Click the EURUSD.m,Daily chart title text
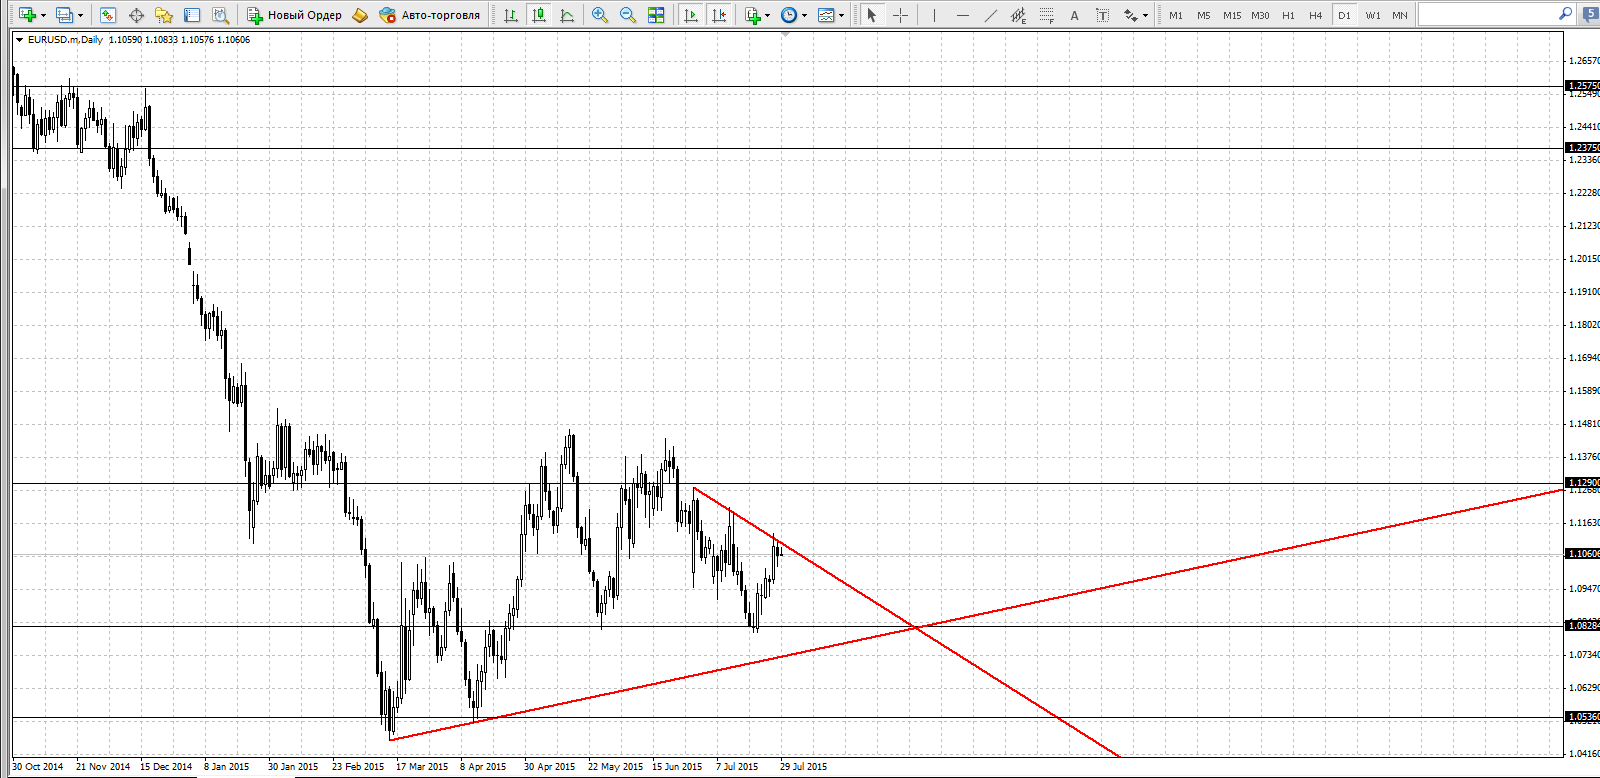 65,40
